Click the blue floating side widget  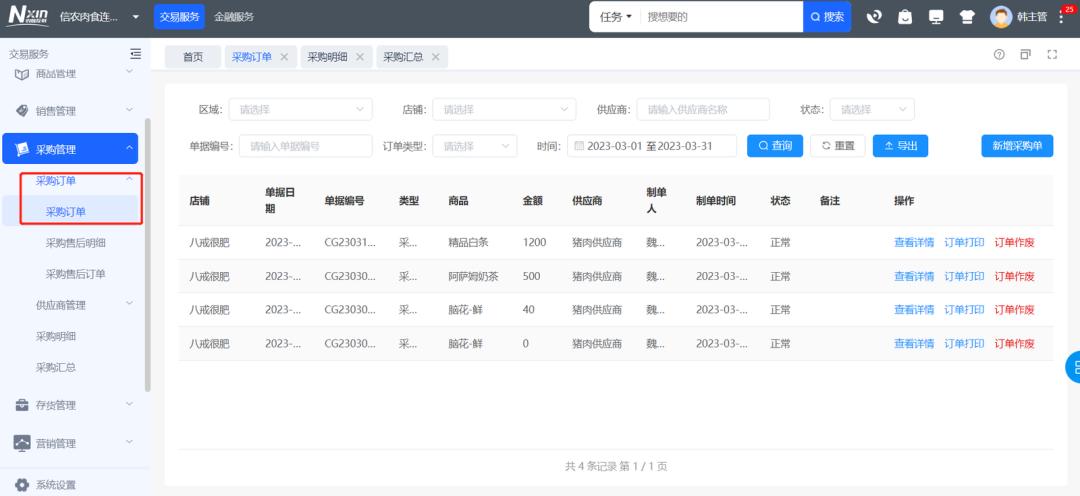click(x=1072, y=367)
